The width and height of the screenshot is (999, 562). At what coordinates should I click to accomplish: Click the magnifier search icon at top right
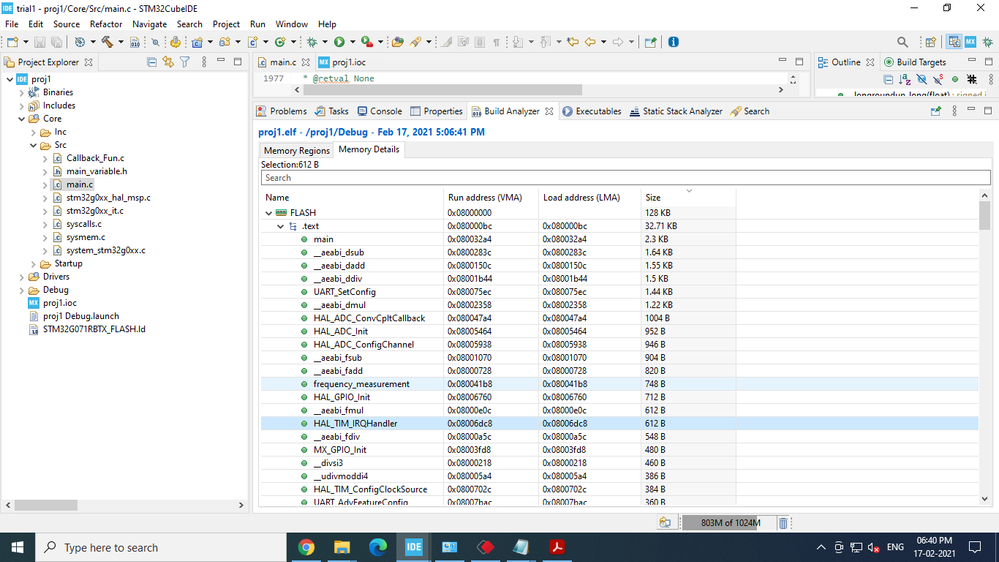pyautogui.click(x=902, y=42)
